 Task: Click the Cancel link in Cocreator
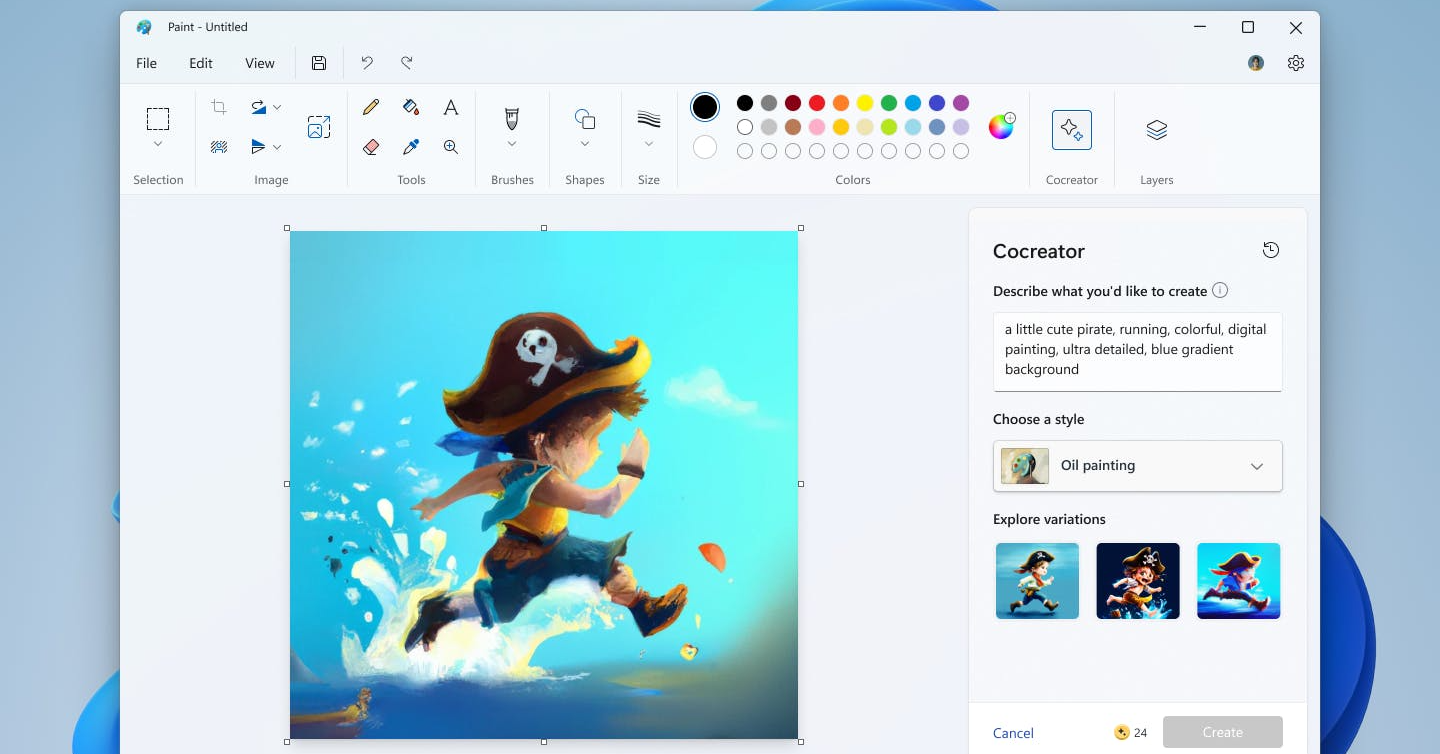[1013, 733]
